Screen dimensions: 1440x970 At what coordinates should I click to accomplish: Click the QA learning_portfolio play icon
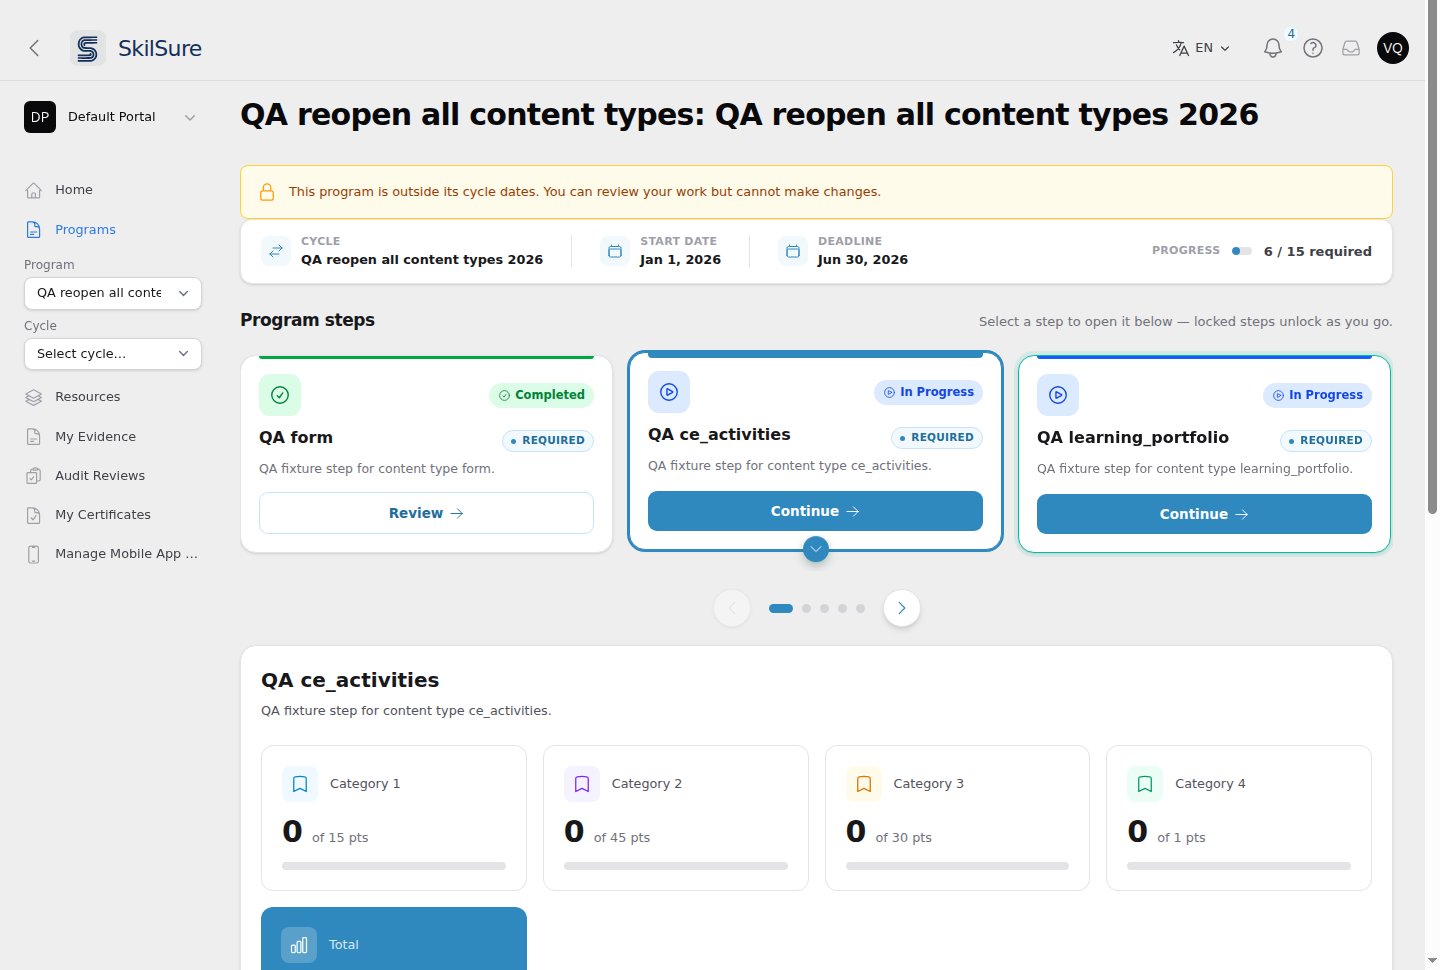(1058, 395)
